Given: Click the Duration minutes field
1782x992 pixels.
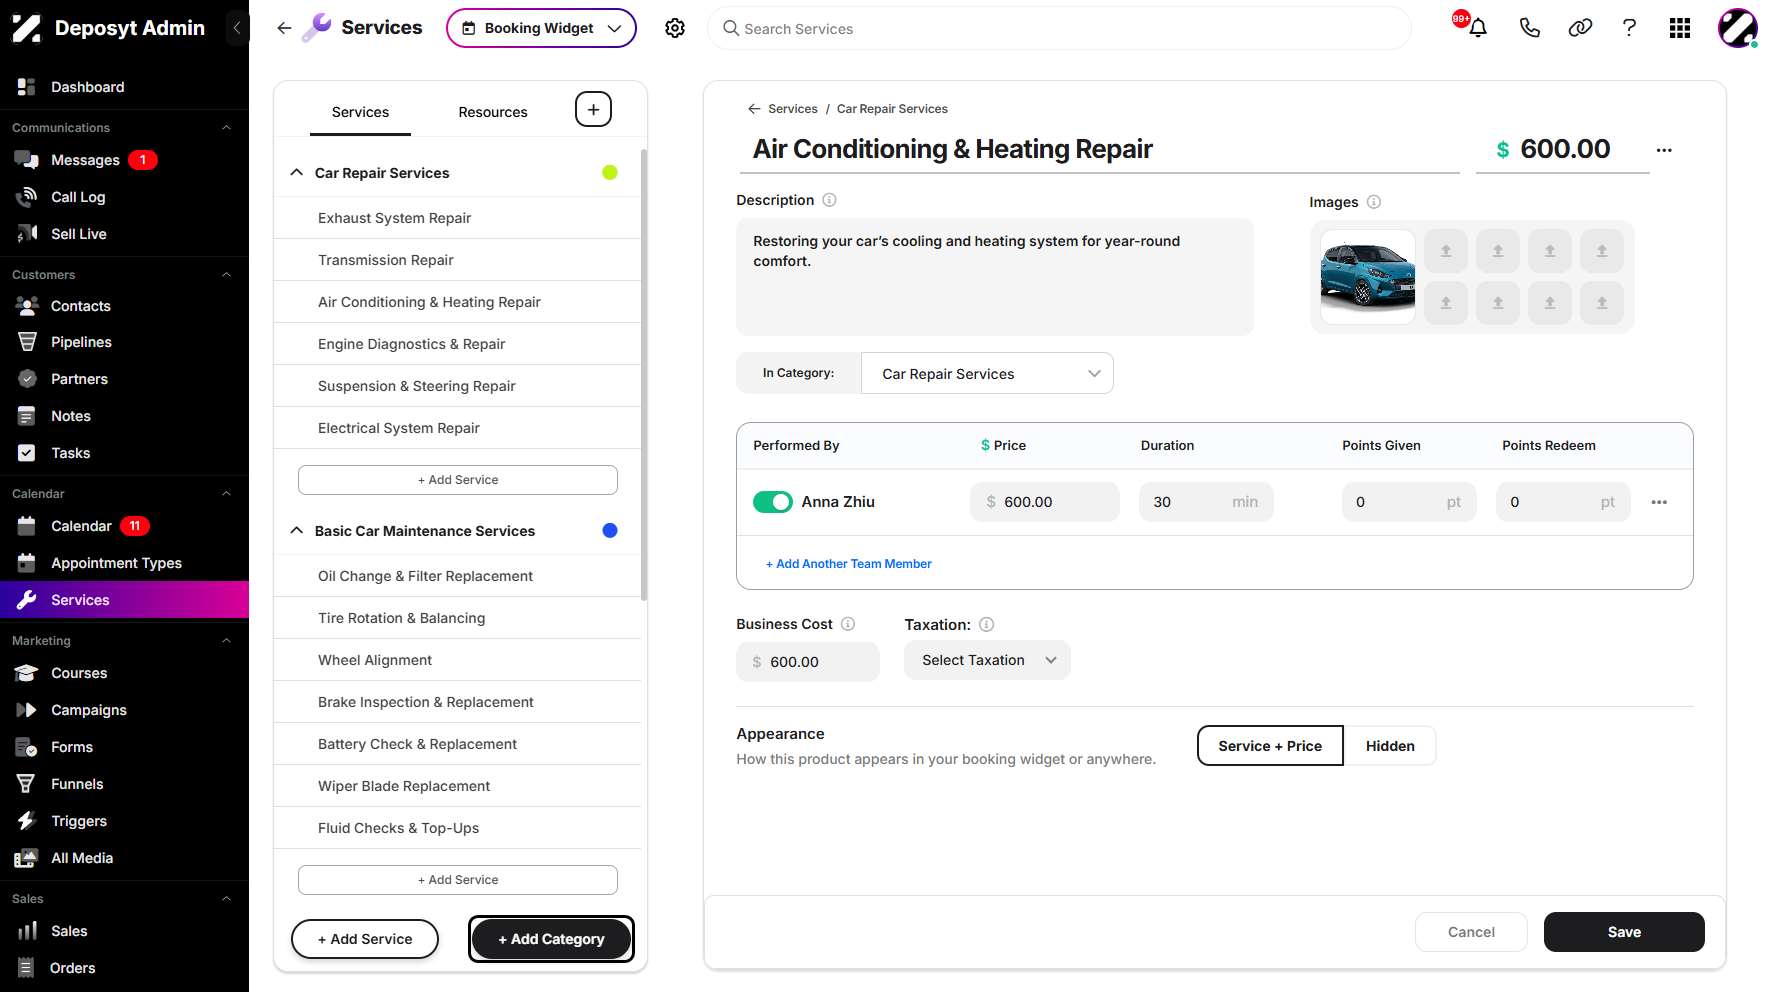Looking at the screenshot, I should coord(1206,502).
